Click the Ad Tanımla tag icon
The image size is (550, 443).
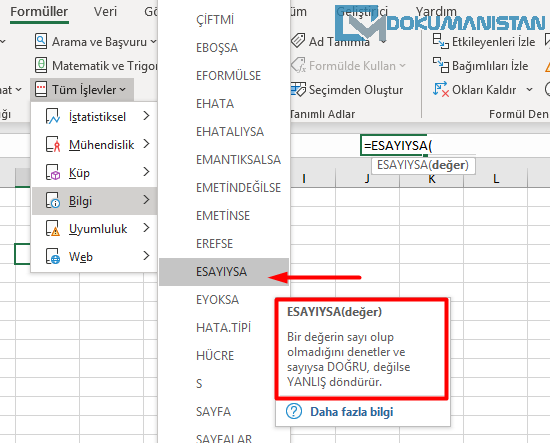tap(298, 41)
